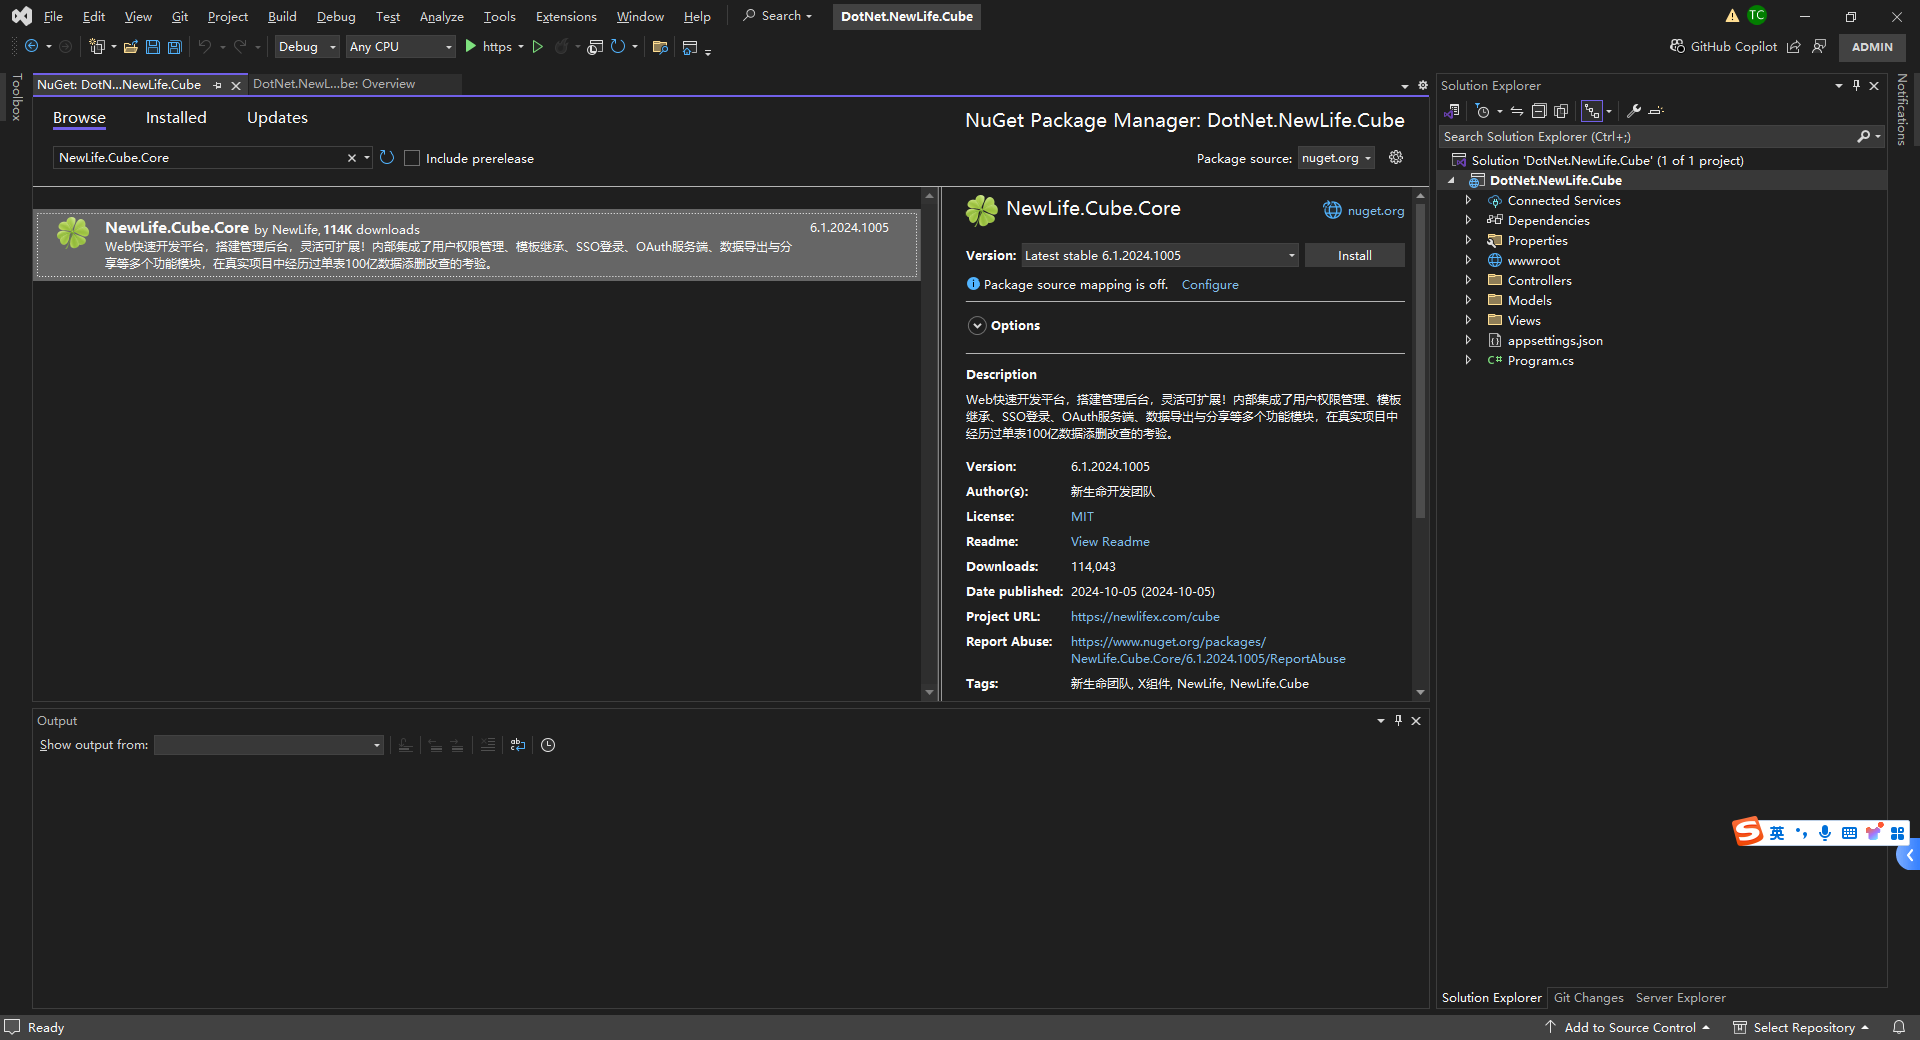Click Pending Changes Filter clock icon
This screenshot has width=1920, height=1040.
1483,111
